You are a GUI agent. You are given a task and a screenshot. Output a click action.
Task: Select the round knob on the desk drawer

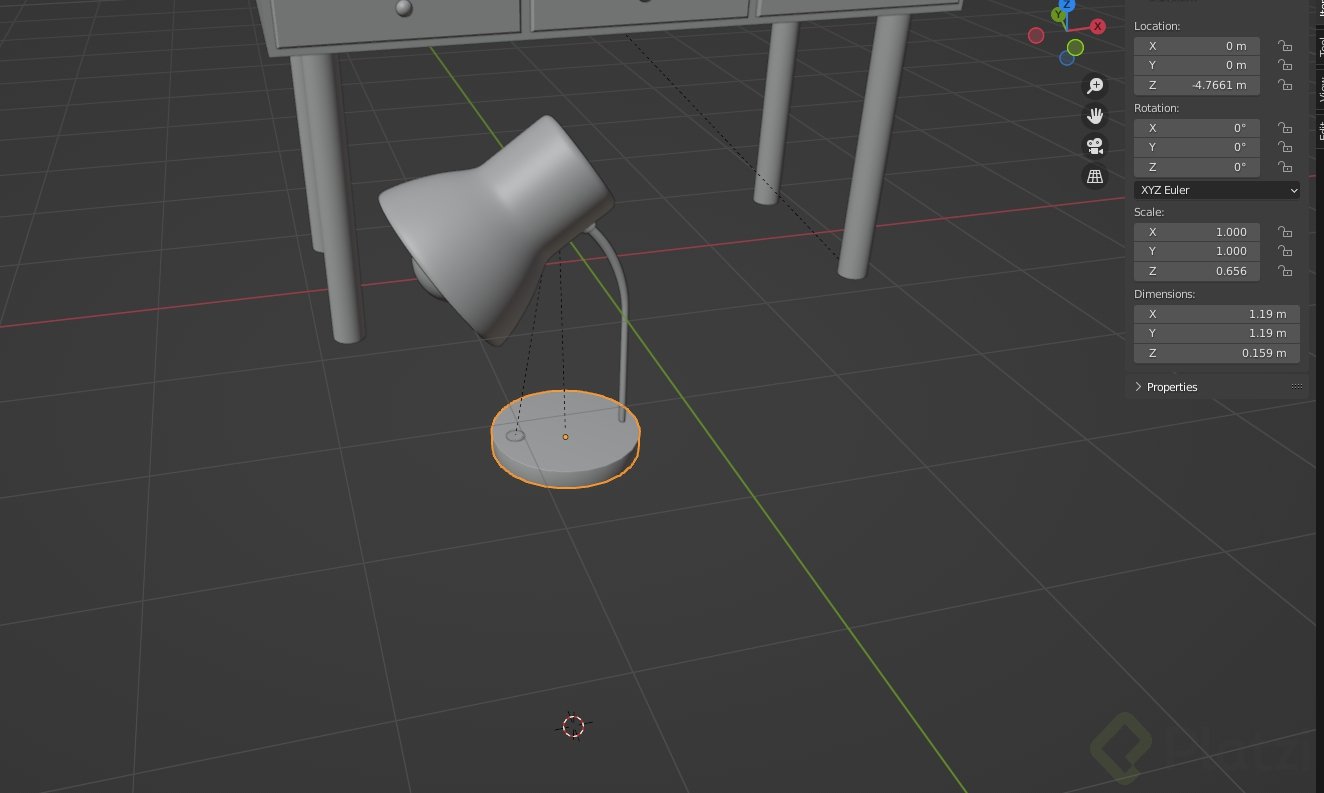[403, 8]
